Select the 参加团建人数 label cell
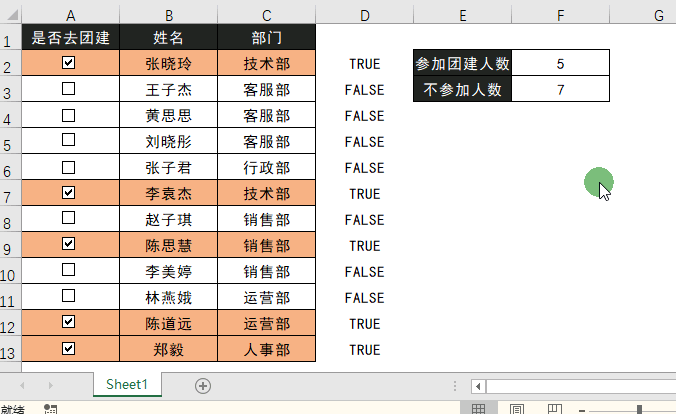676x414 pixels. 462,63
